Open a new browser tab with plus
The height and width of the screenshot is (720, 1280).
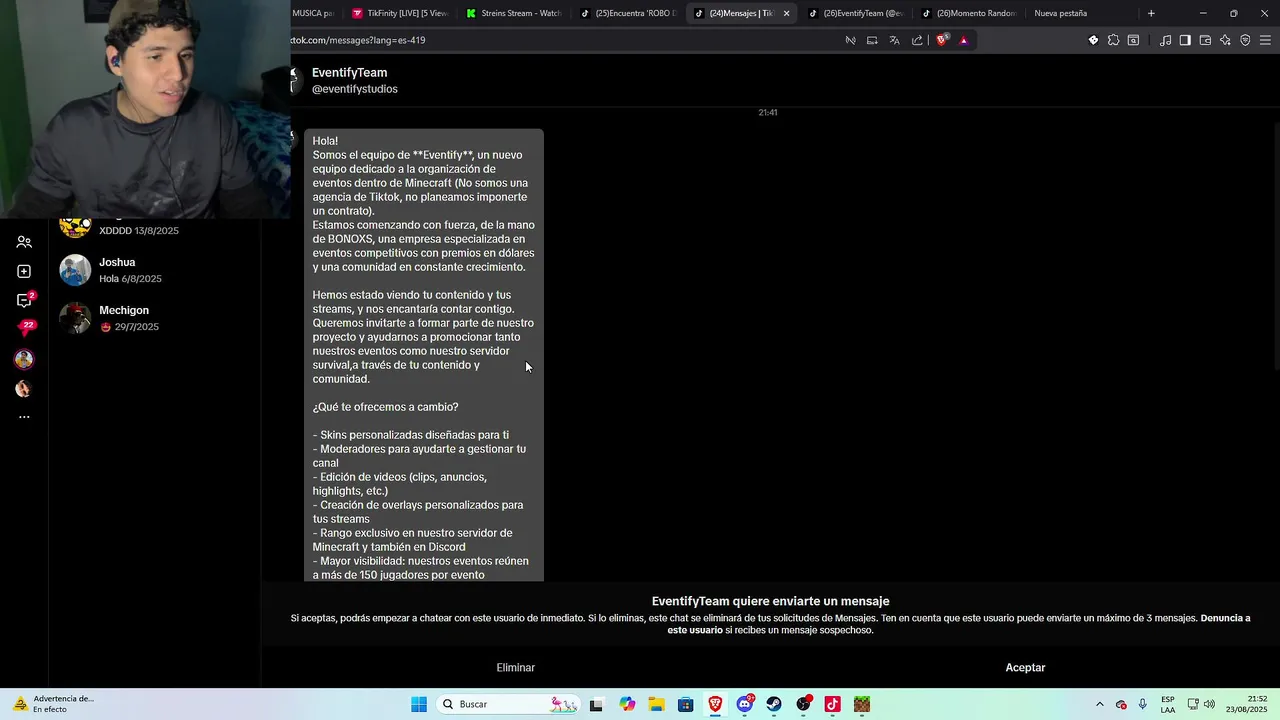click(x=1151, y=13)
